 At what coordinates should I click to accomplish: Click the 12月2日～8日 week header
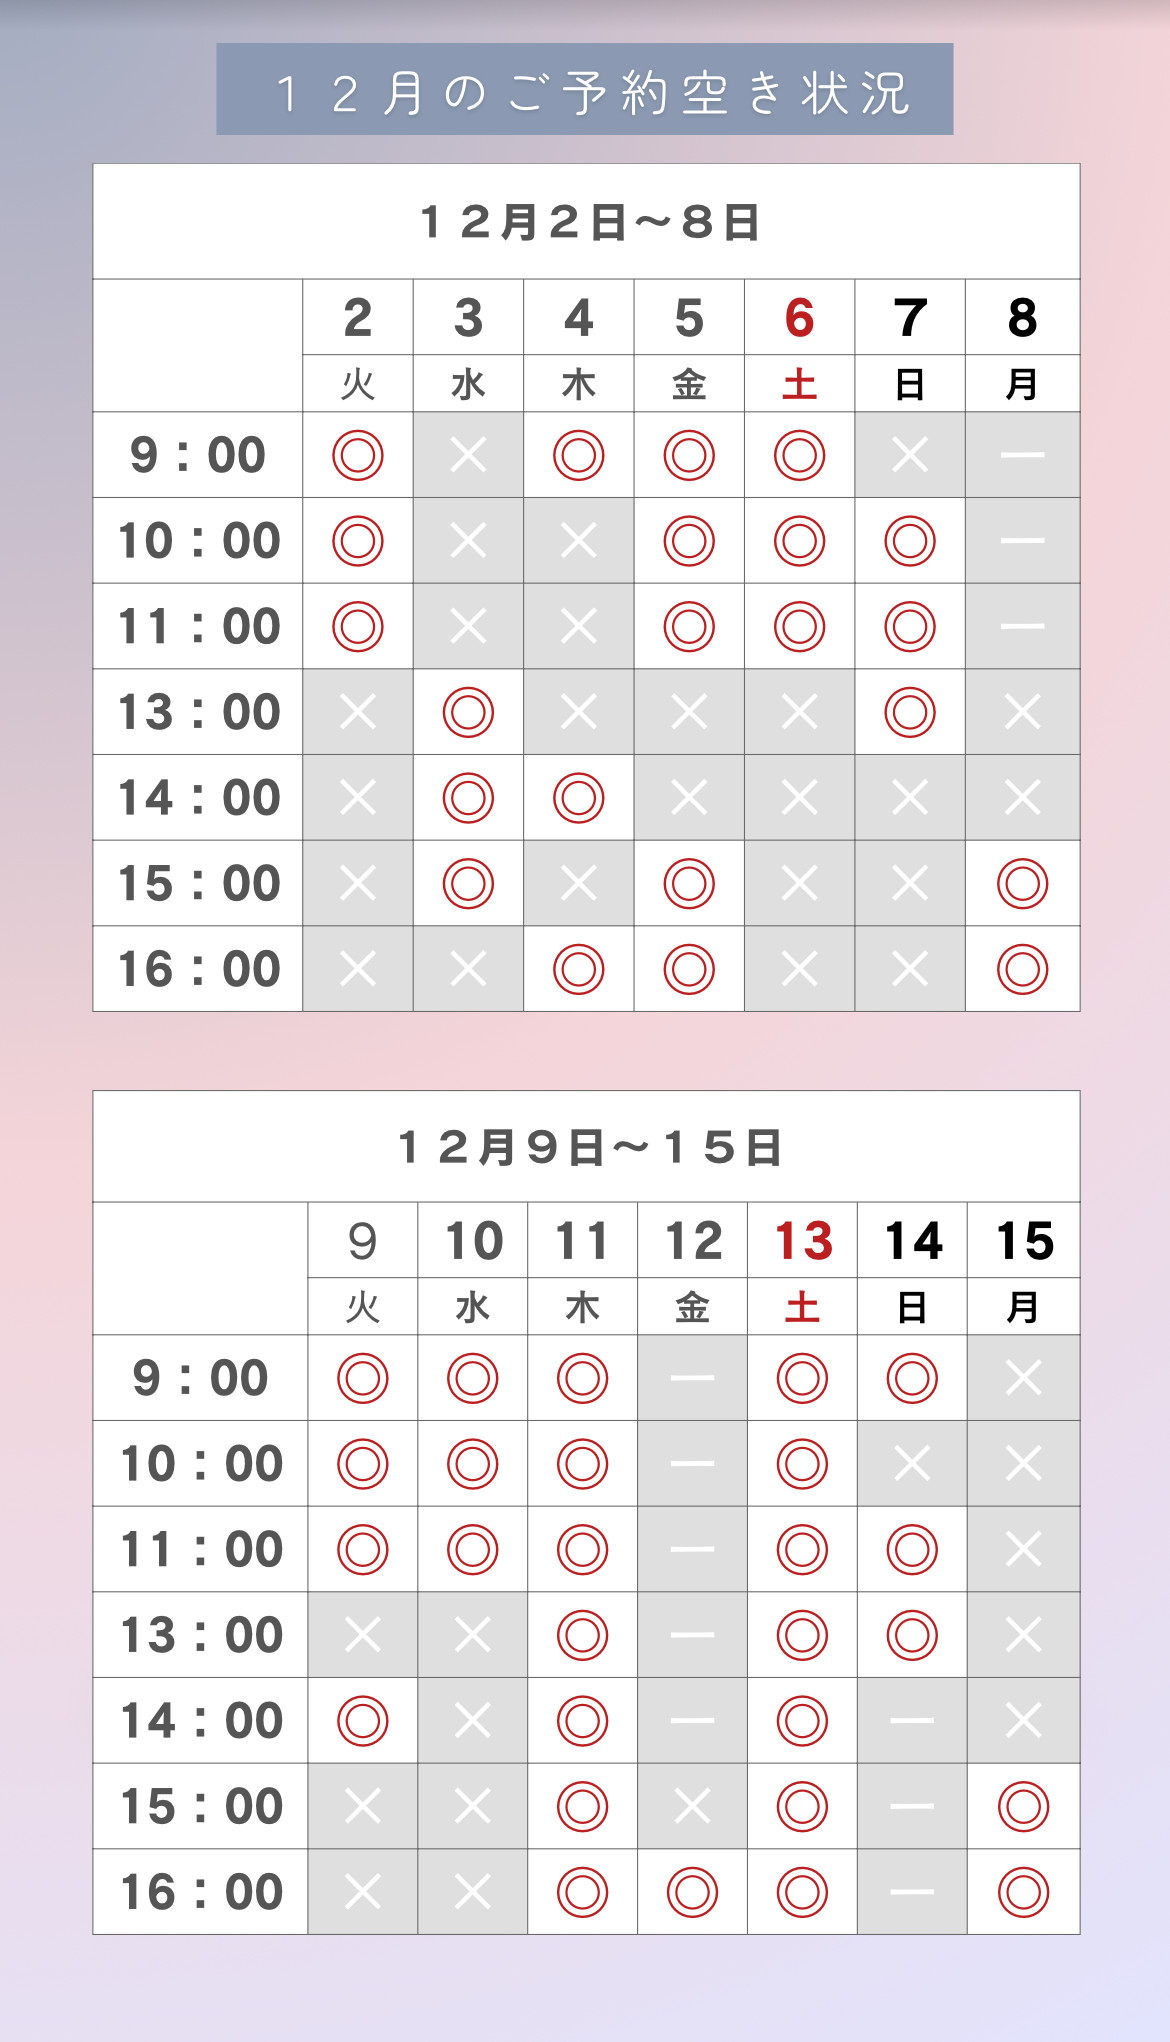[590, 222]
